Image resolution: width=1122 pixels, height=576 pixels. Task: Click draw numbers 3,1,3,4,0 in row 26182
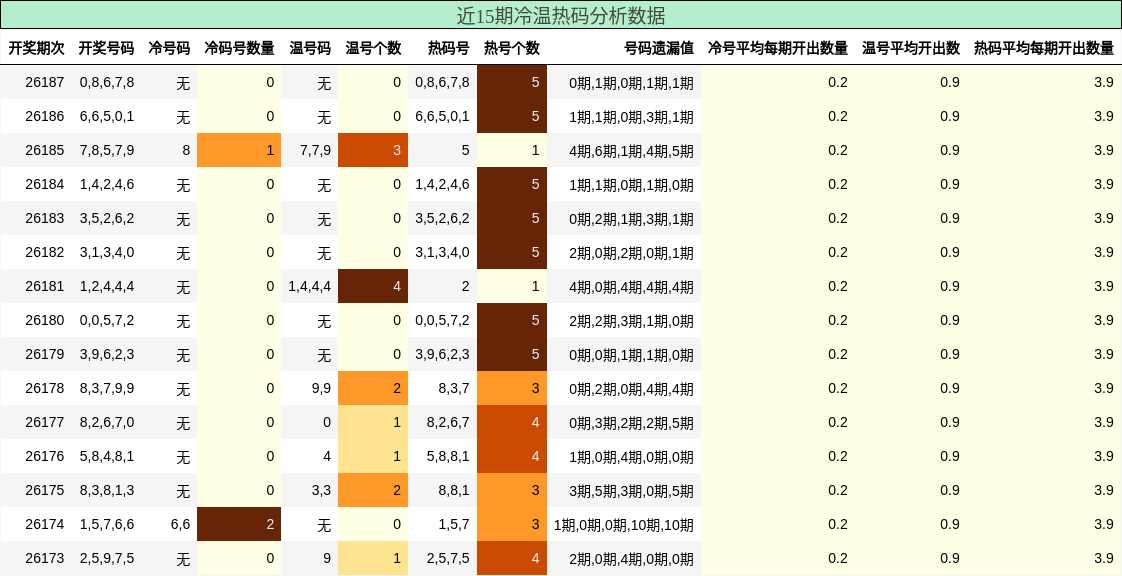tap(107, 252)
